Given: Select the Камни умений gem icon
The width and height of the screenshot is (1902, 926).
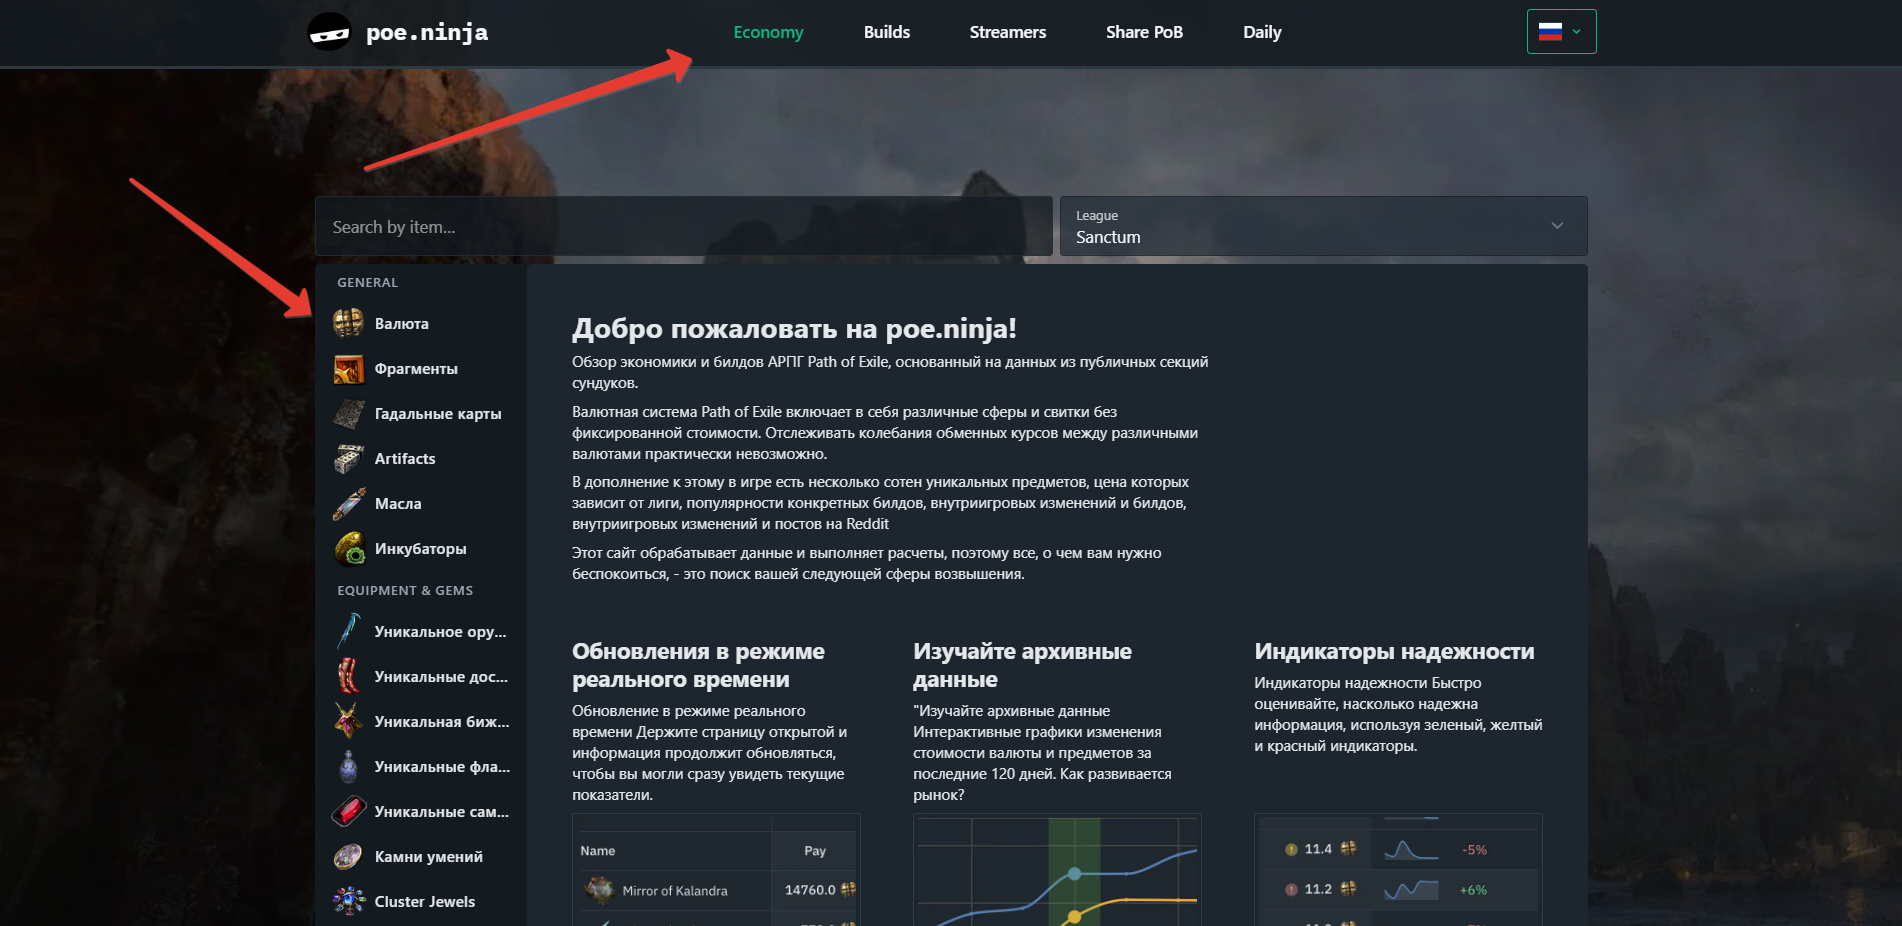Looking at the screenshot, I should [348, 857].
